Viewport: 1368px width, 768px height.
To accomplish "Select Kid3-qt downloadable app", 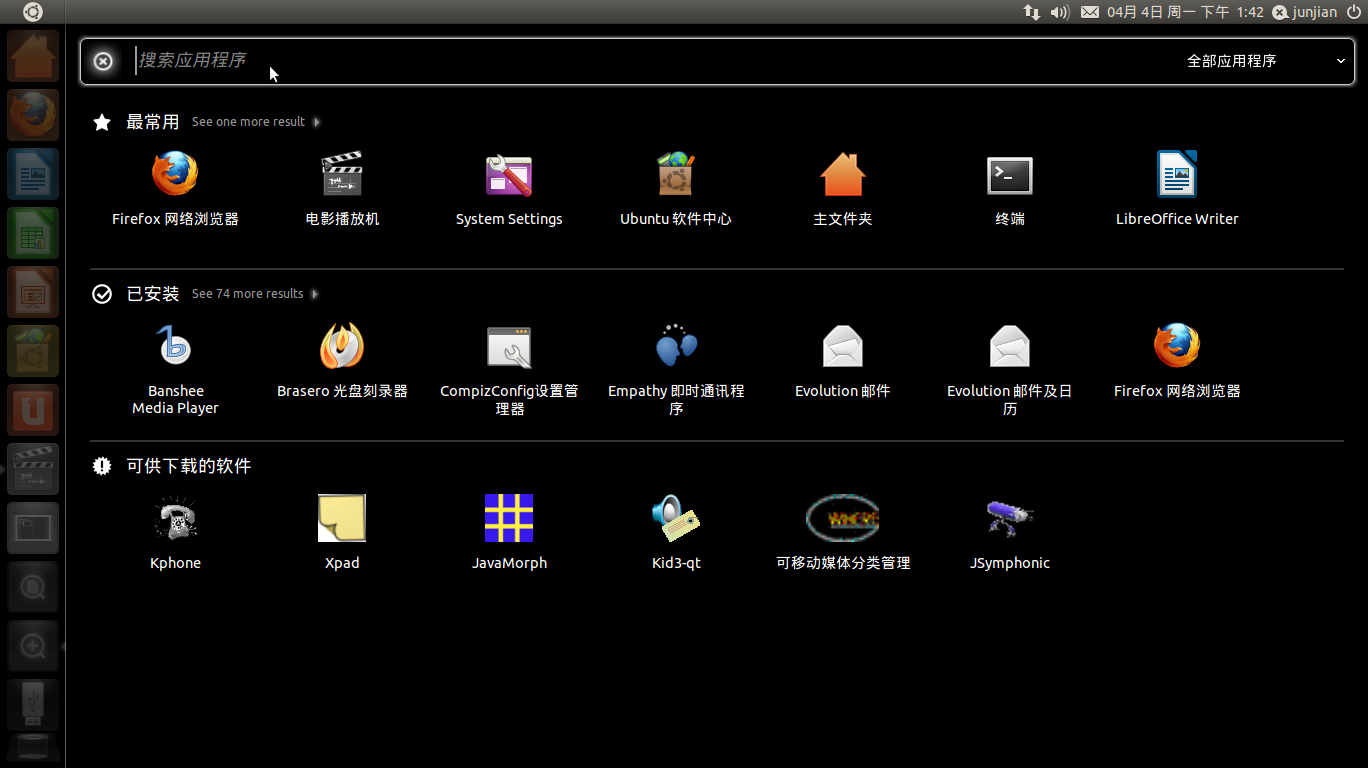I will [676, 533].
